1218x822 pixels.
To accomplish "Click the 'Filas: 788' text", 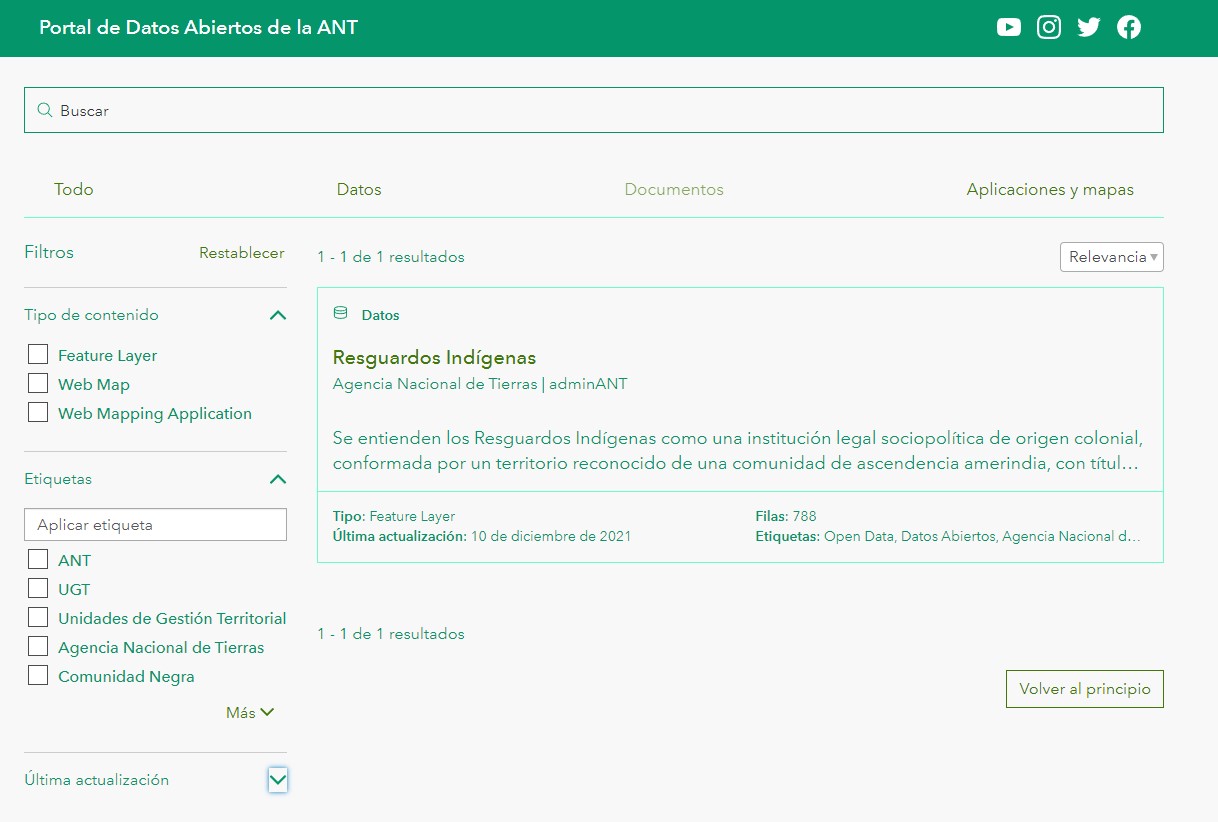I will 786,517.
